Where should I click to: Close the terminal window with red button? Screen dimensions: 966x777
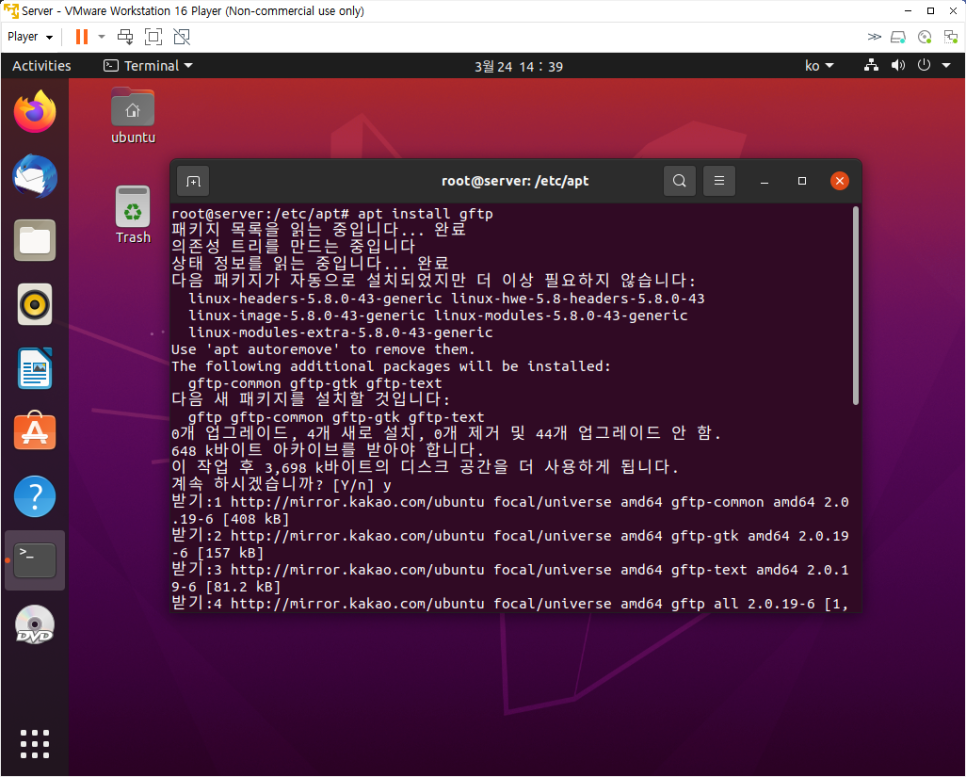839,181
